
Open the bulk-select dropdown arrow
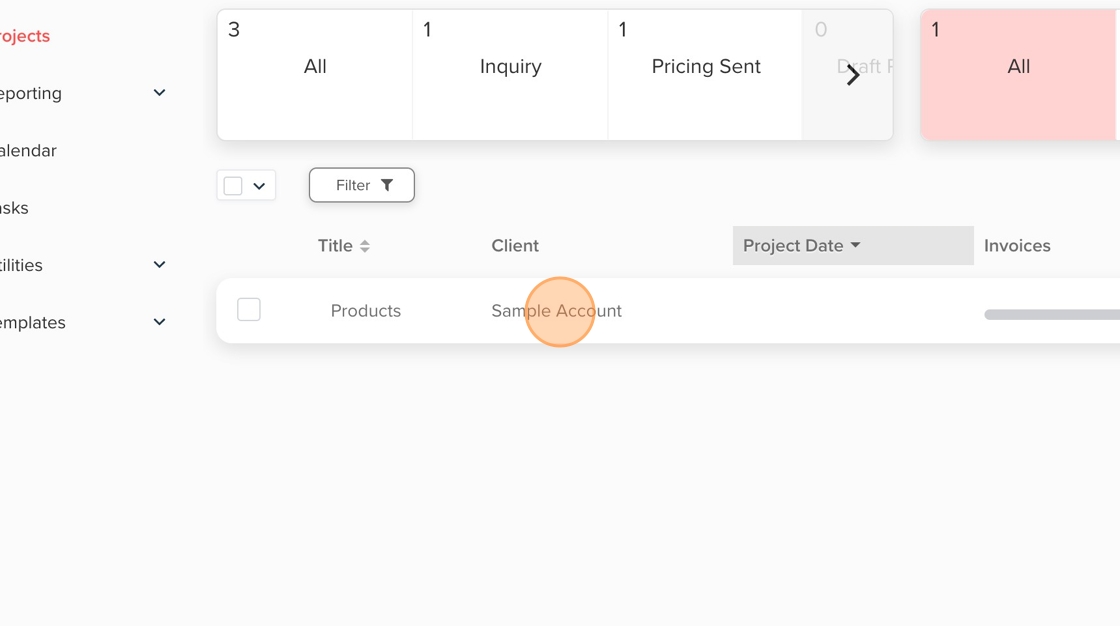[259, 186]
